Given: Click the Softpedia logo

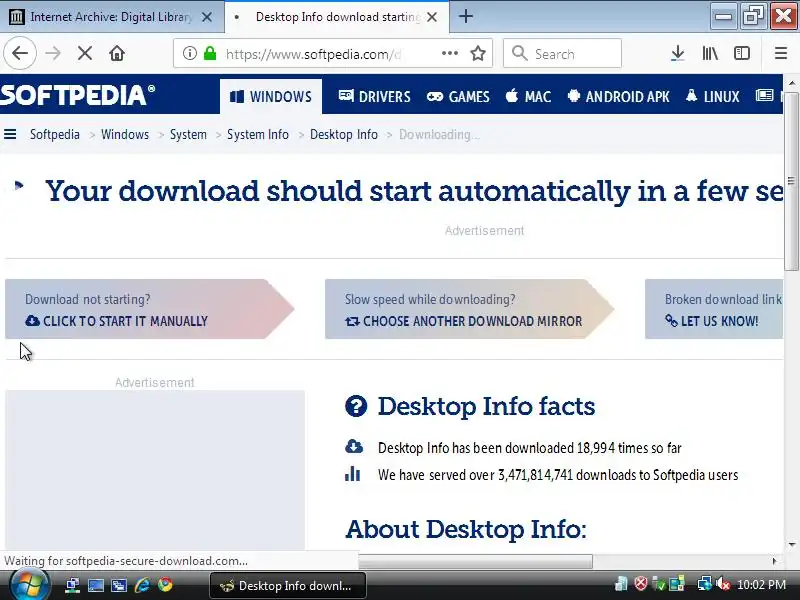Looking at the screenshot, I should coord(78,95).
